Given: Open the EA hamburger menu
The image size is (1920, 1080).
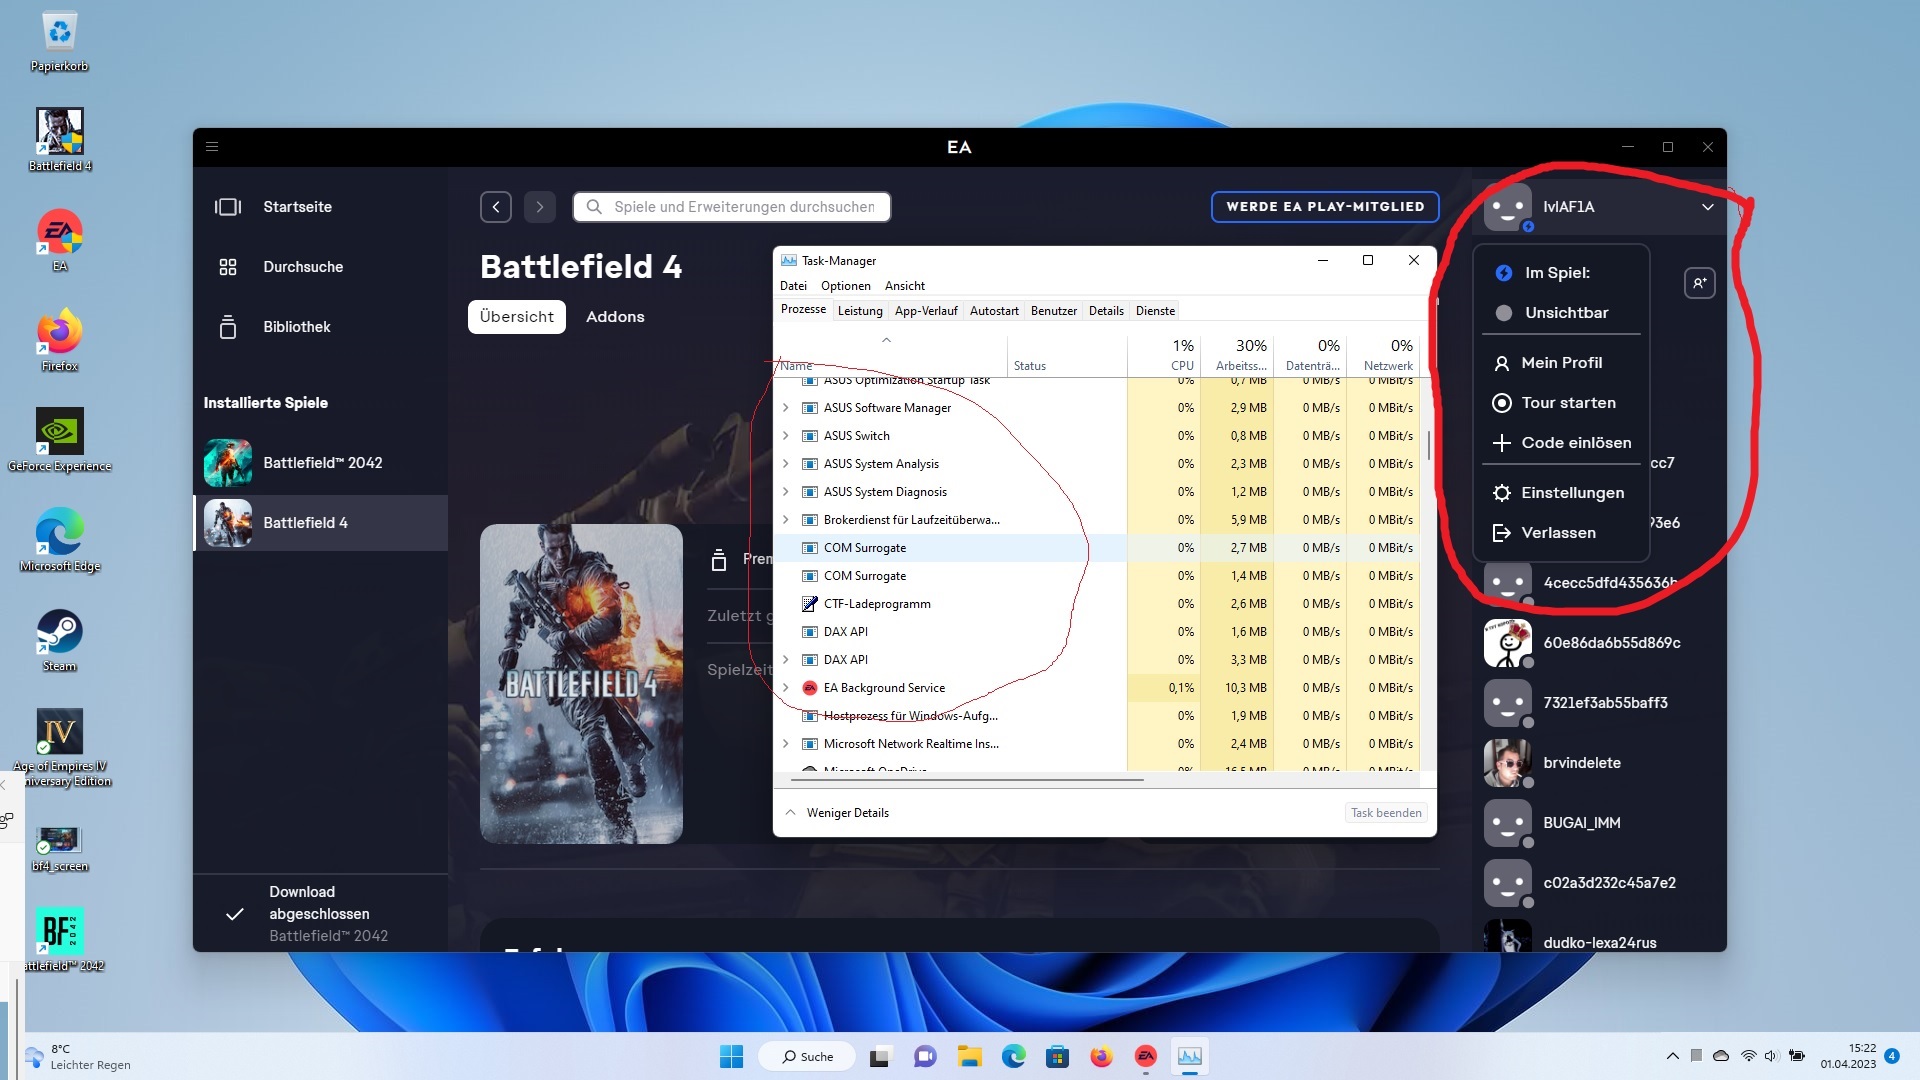Looking at the screenshot, I should pos(212,147).
